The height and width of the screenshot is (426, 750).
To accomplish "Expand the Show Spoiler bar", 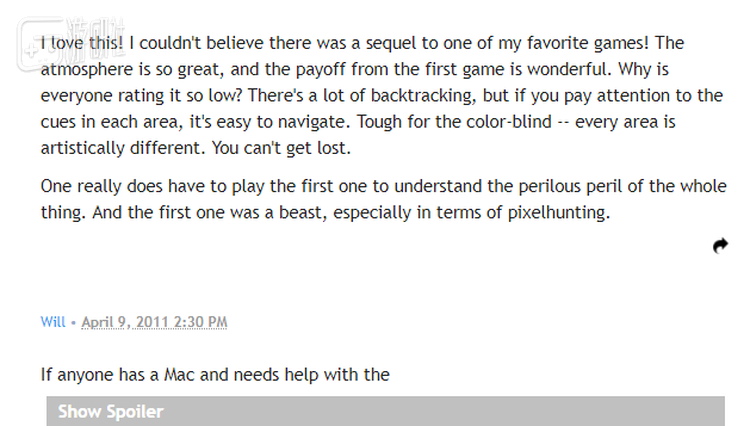I will (385, 411).
